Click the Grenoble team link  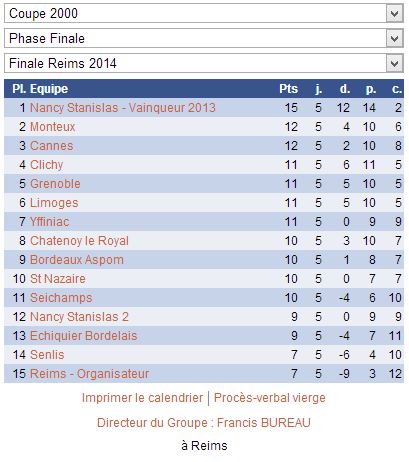[x=55, y=184]
